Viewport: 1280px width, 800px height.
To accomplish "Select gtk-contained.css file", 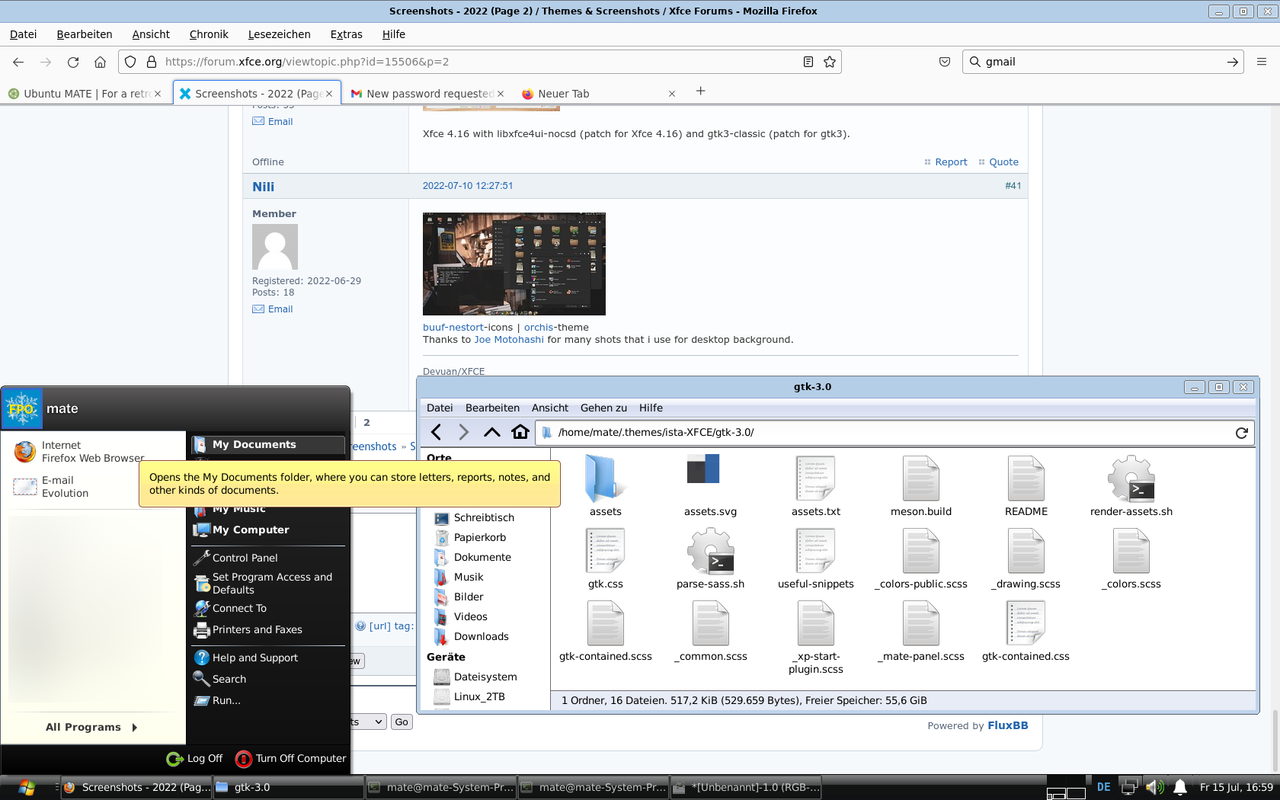I will [1026, 631].
